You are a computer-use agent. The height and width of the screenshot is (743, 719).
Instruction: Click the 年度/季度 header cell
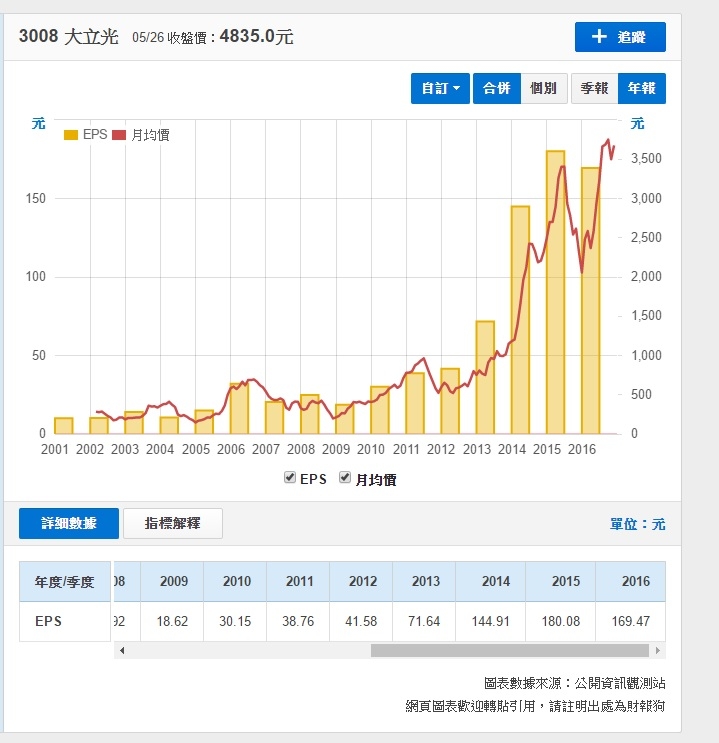65,581
